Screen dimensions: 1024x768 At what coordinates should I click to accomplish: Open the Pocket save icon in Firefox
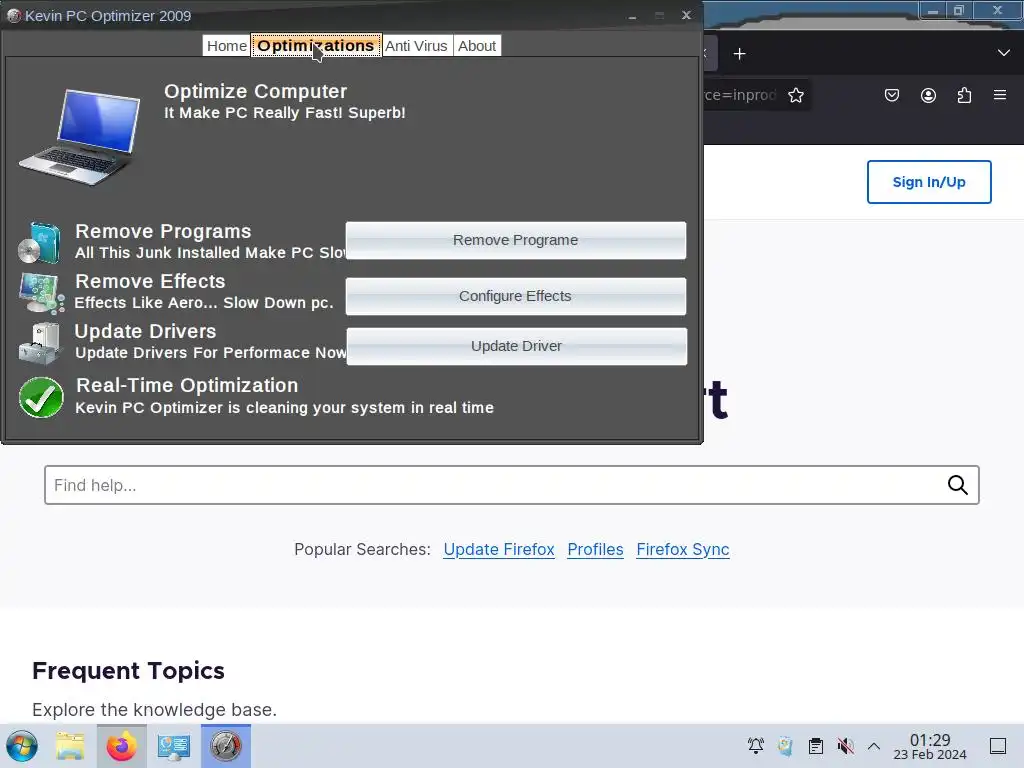pyautogui.click(x=891, y=95)
